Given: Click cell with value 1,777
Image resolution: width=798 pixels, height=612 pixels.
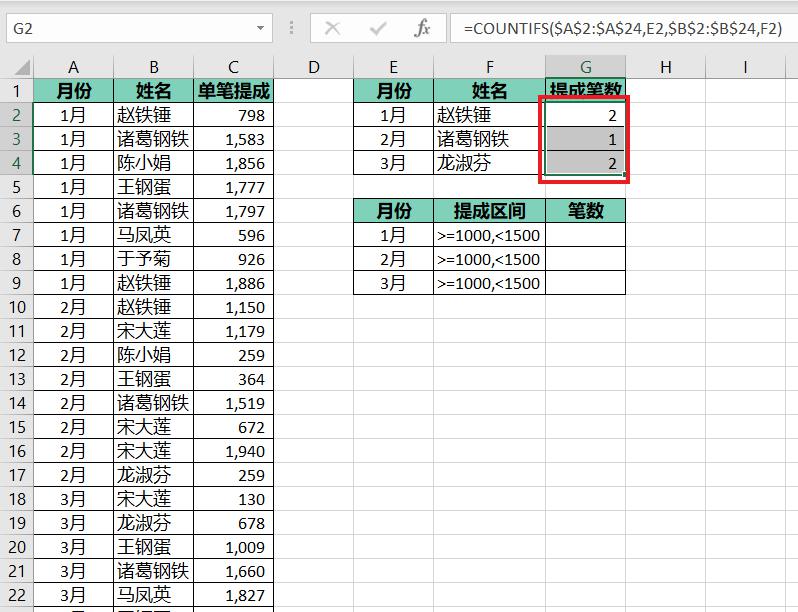Looking at the screenshot, I should tap(234, 187).
